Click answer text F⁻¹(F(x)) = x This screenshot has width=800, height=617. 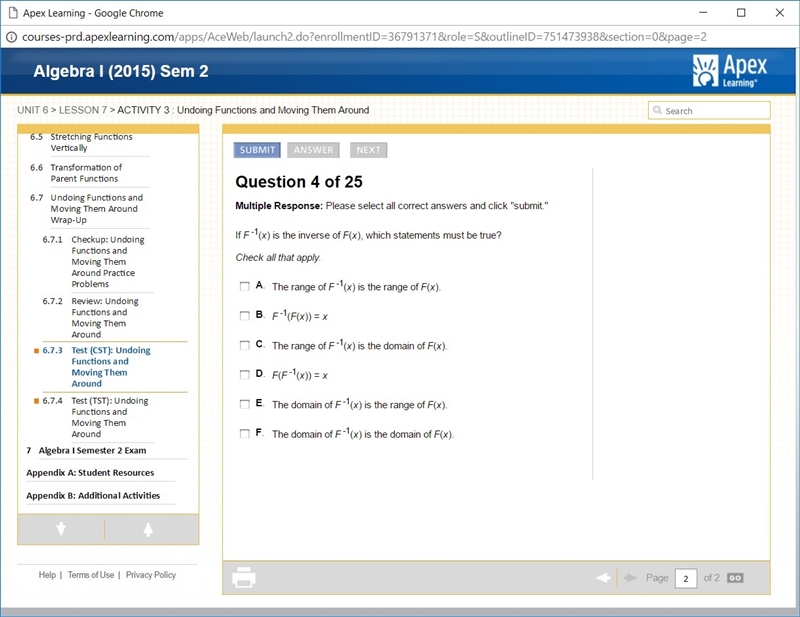coord(300,316)
